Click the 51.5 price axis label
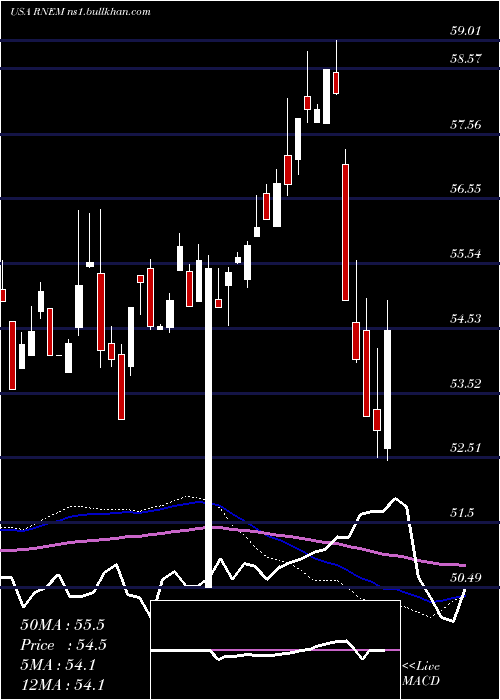The height and width of the screenshot is (700, 500). pyautogui.click(x=462, y=513)
